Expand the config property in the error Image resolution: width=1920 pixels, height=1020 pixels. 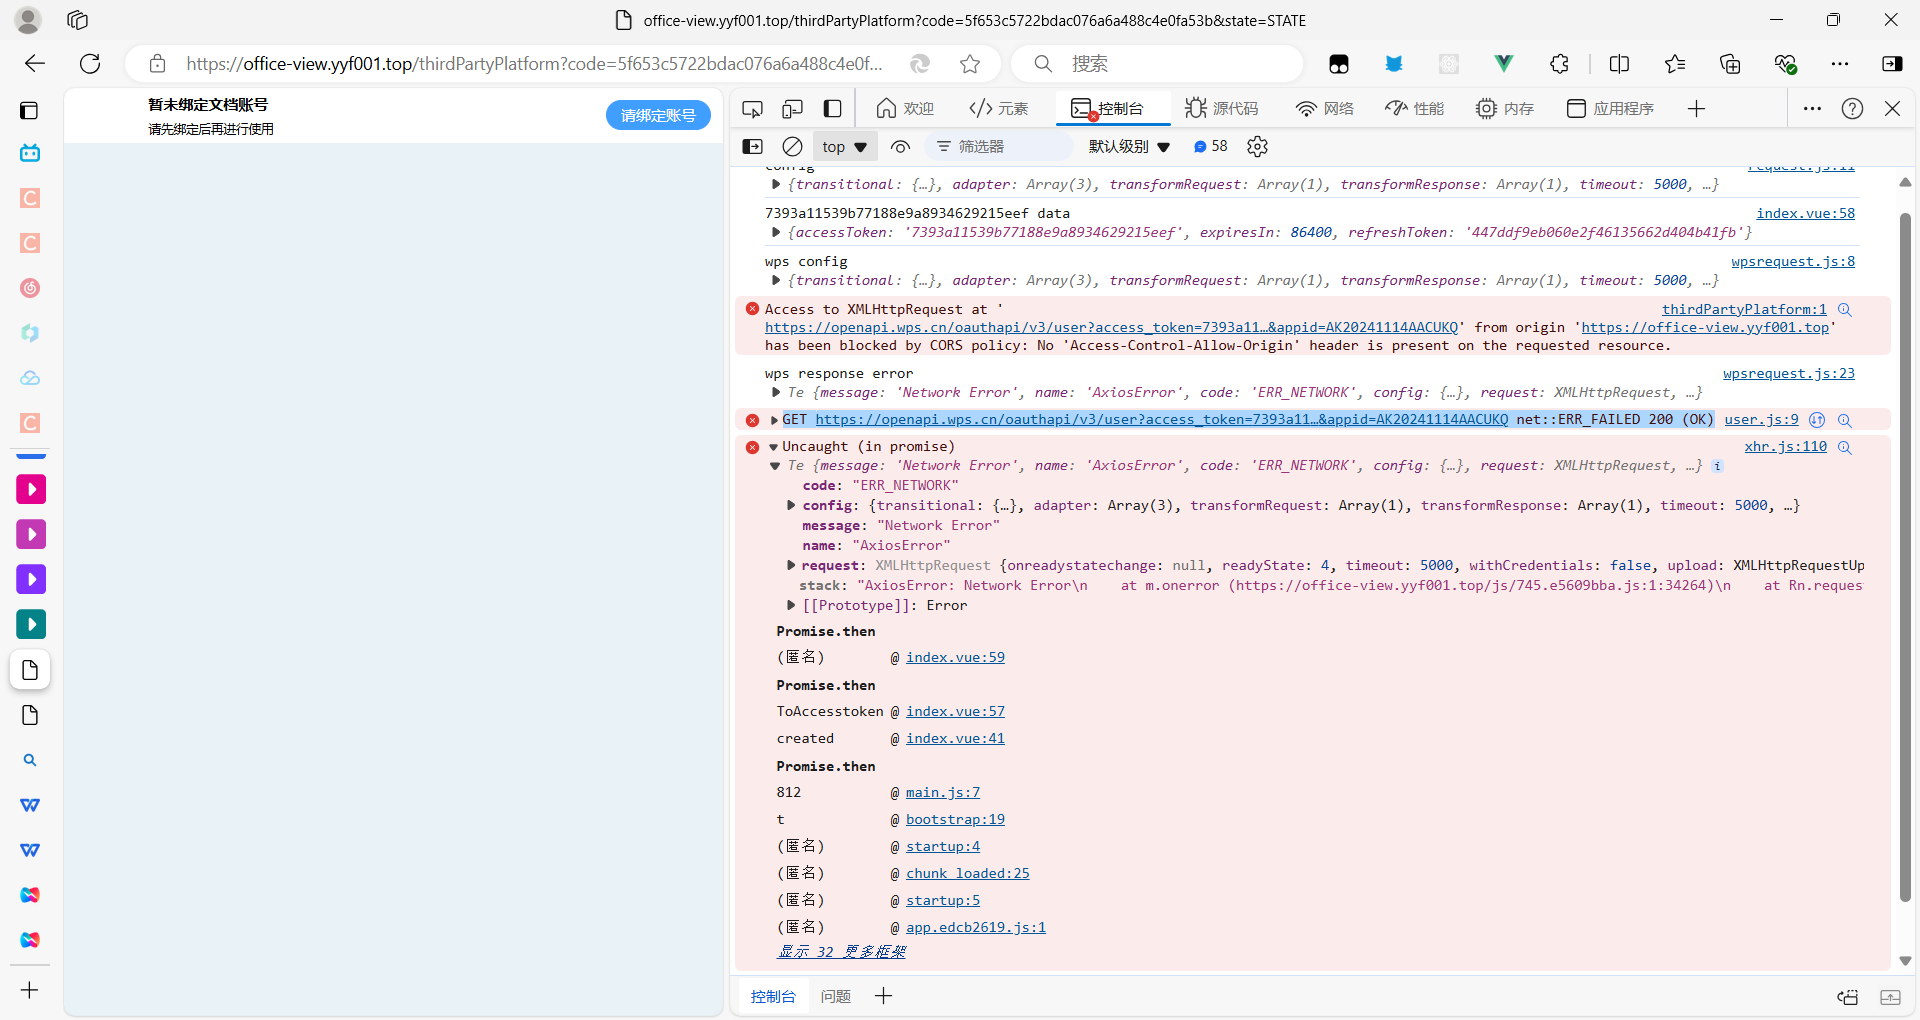pyautogui.click(x=791, y=505)
